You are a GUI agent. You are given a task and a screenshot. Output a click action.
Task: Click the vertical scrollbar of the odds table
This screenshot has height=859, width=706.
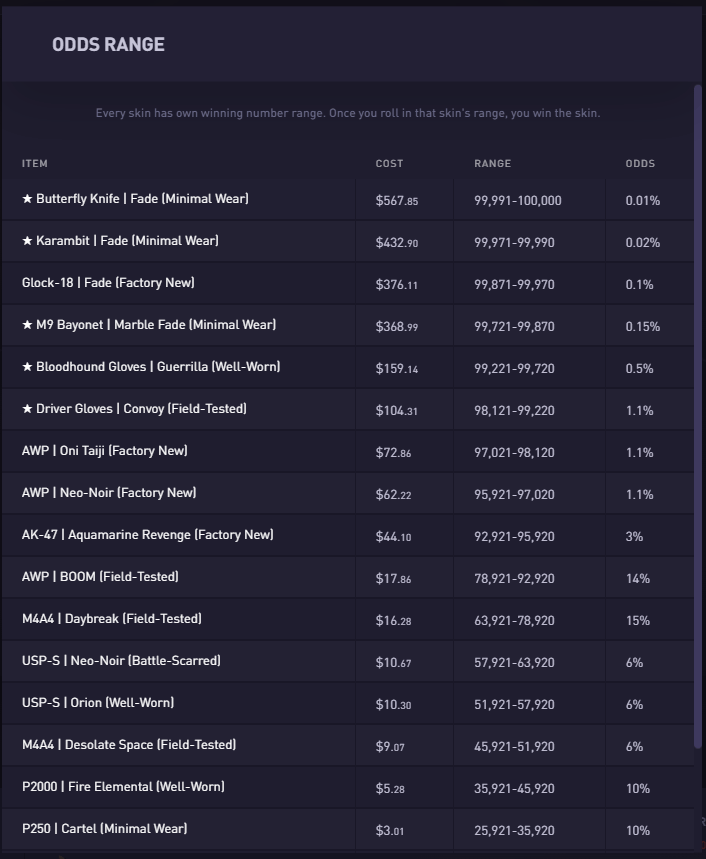pyautogui.click(x=698, y=400)
